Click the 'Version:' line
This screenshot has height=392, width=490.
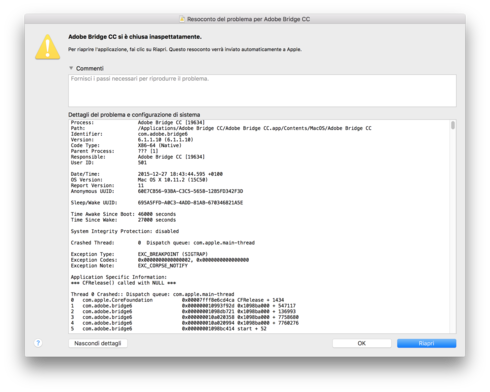pos(132,140)
